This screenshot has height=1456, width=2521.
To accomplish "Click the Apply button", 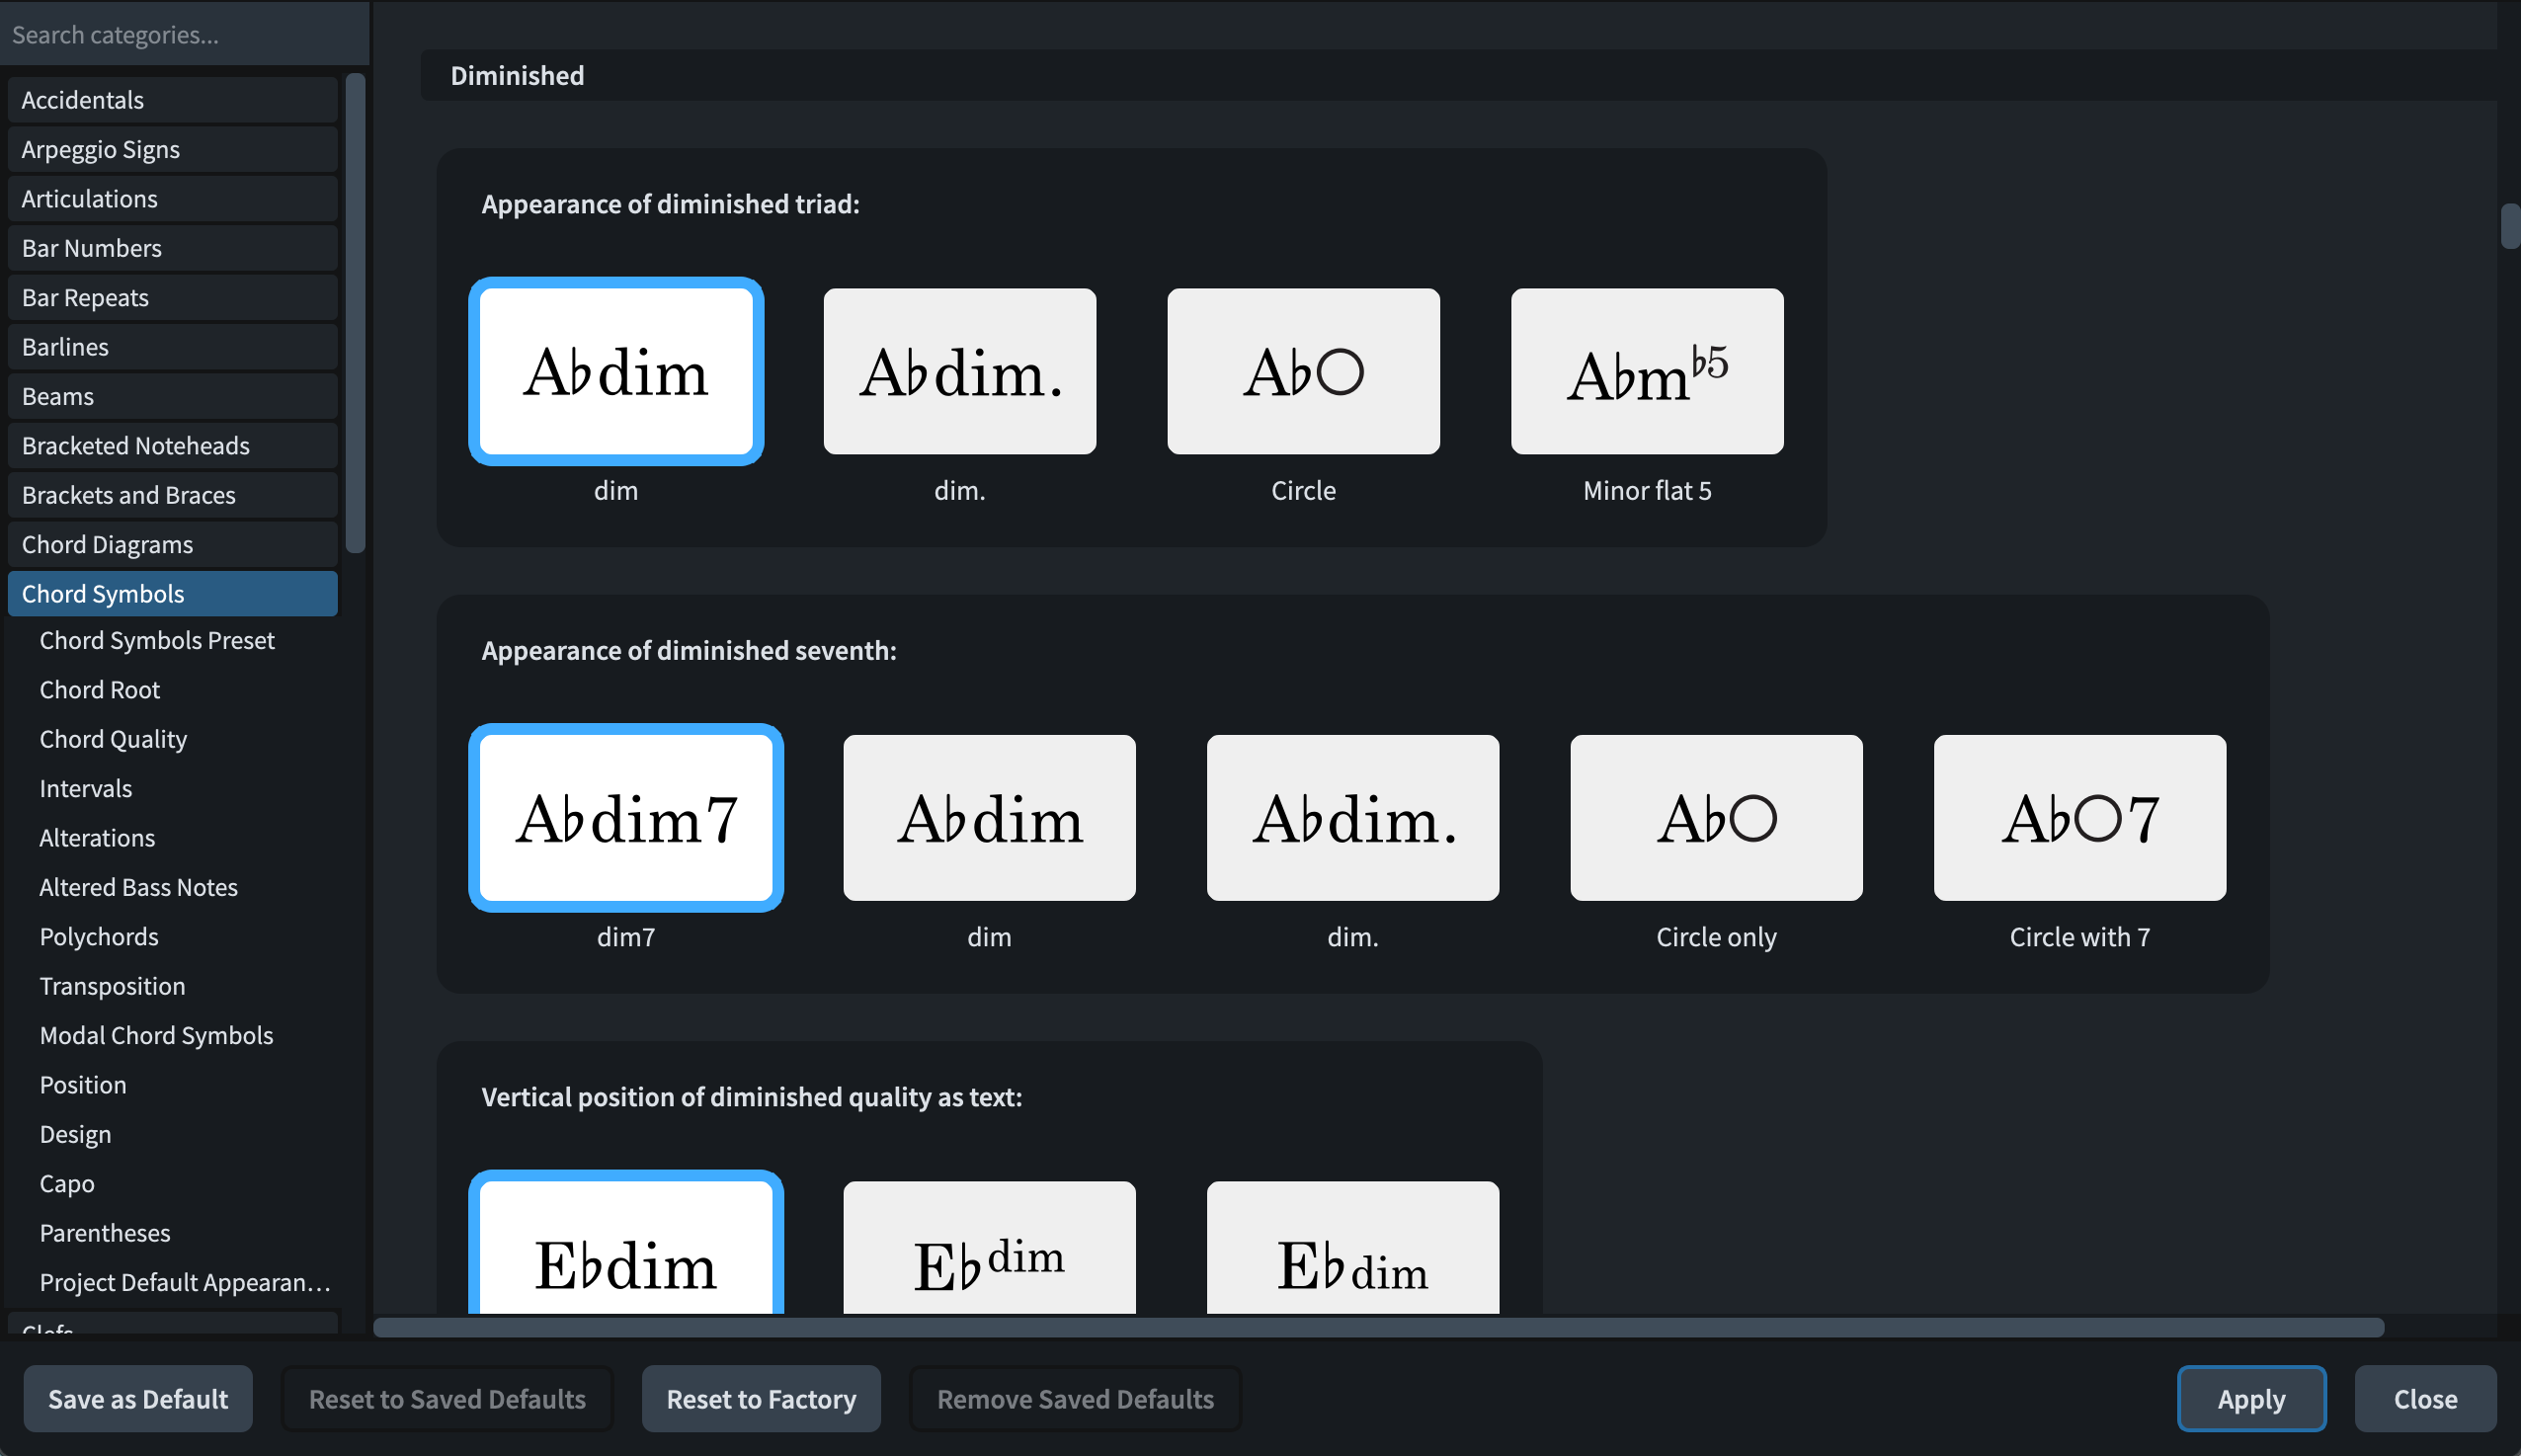I will point(2250,1398).
